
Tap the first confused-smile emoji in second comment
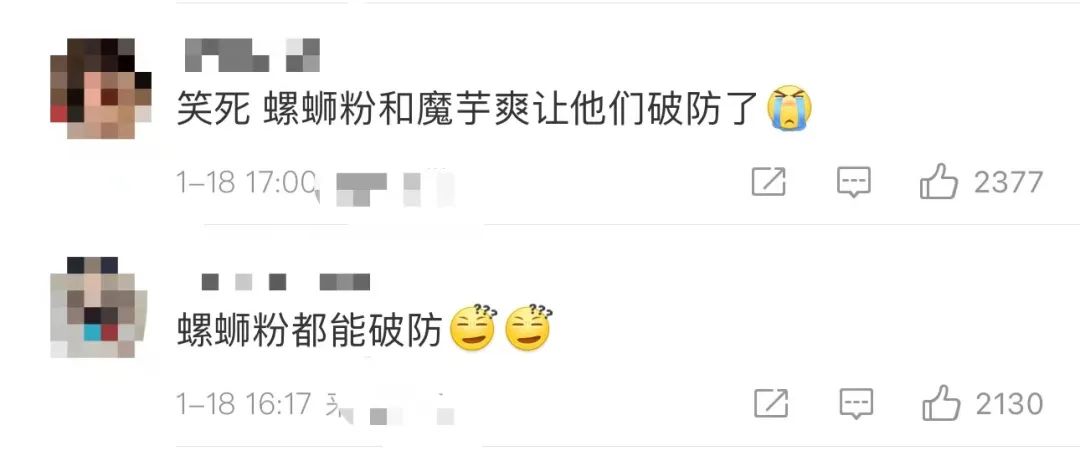point(472,329)
